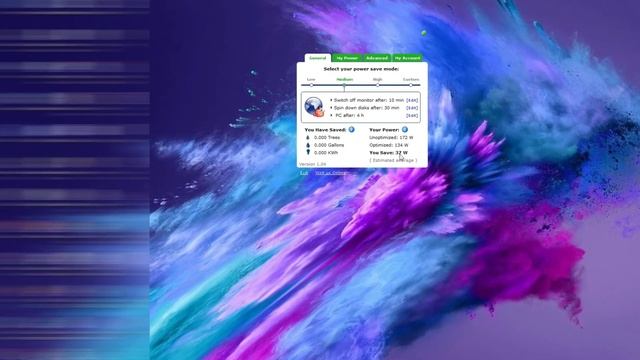Select the Medium power save stop

pyautogui.click(x=344, y=85)
